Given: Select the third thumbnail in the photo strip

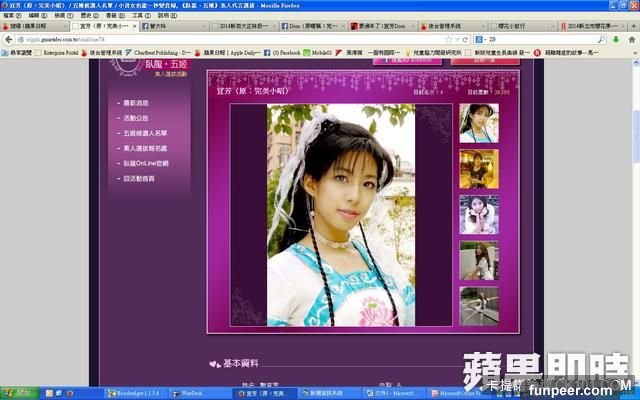Looking at the screenshot, I should click(478, 214).
